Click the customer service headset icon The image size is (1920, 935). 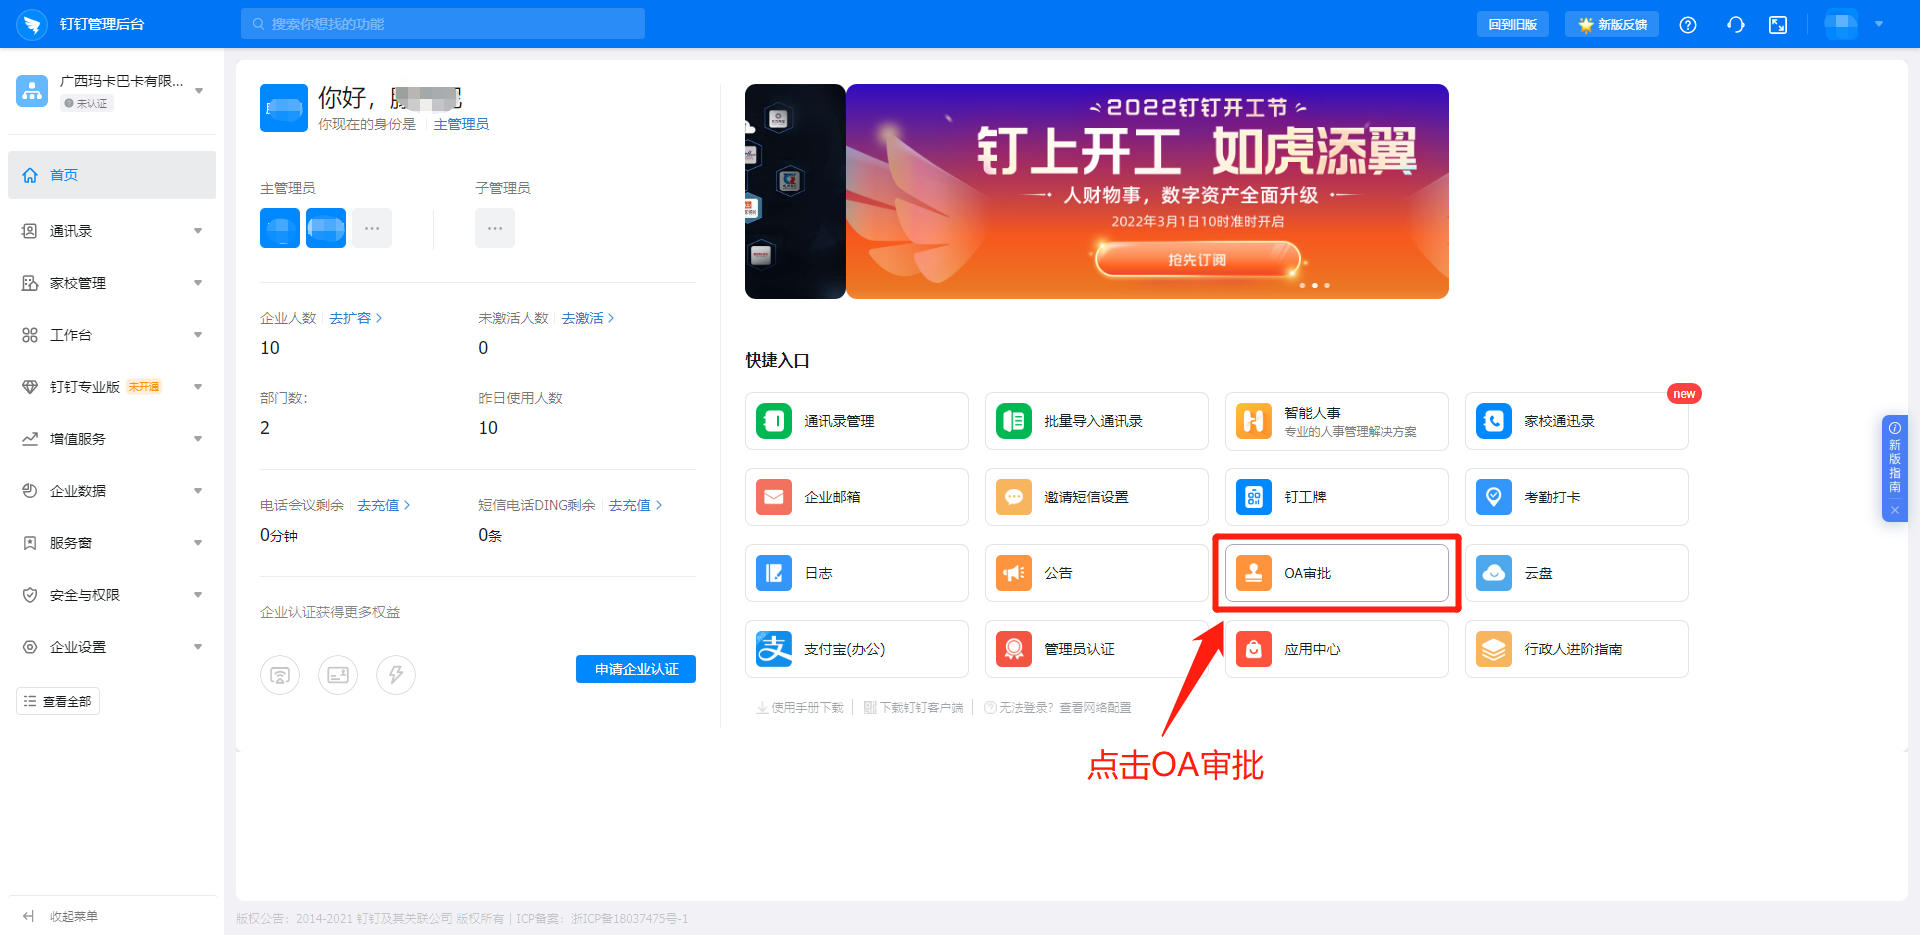(1736, 25)
